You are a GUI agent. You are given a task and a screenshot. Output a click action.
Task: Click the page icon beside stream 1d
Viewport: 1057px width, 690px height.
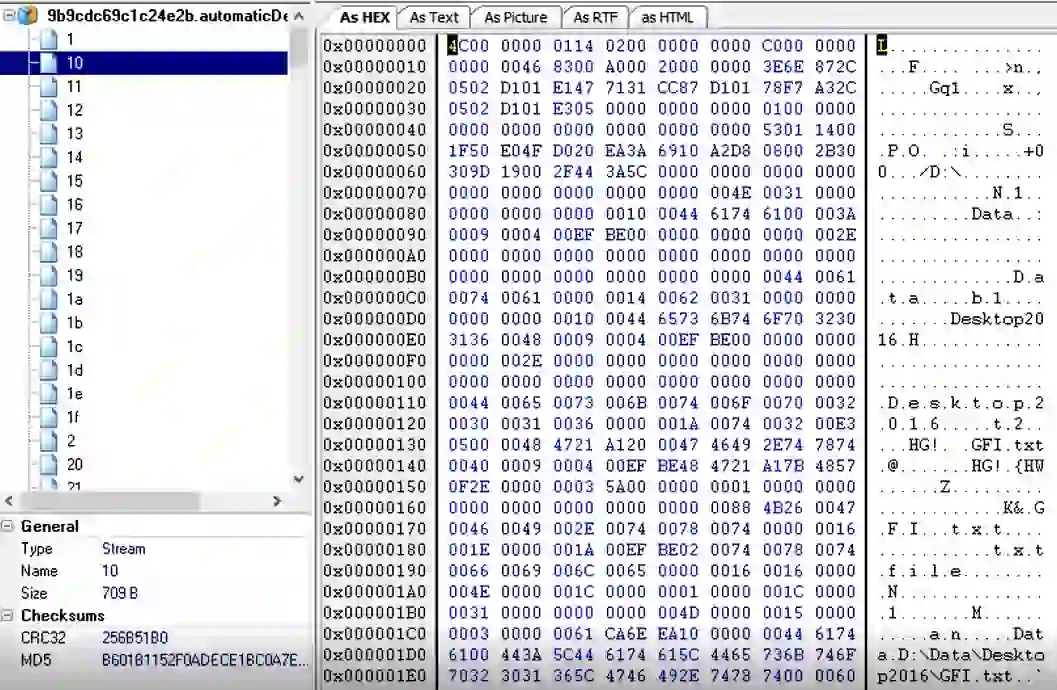(49, 370)
